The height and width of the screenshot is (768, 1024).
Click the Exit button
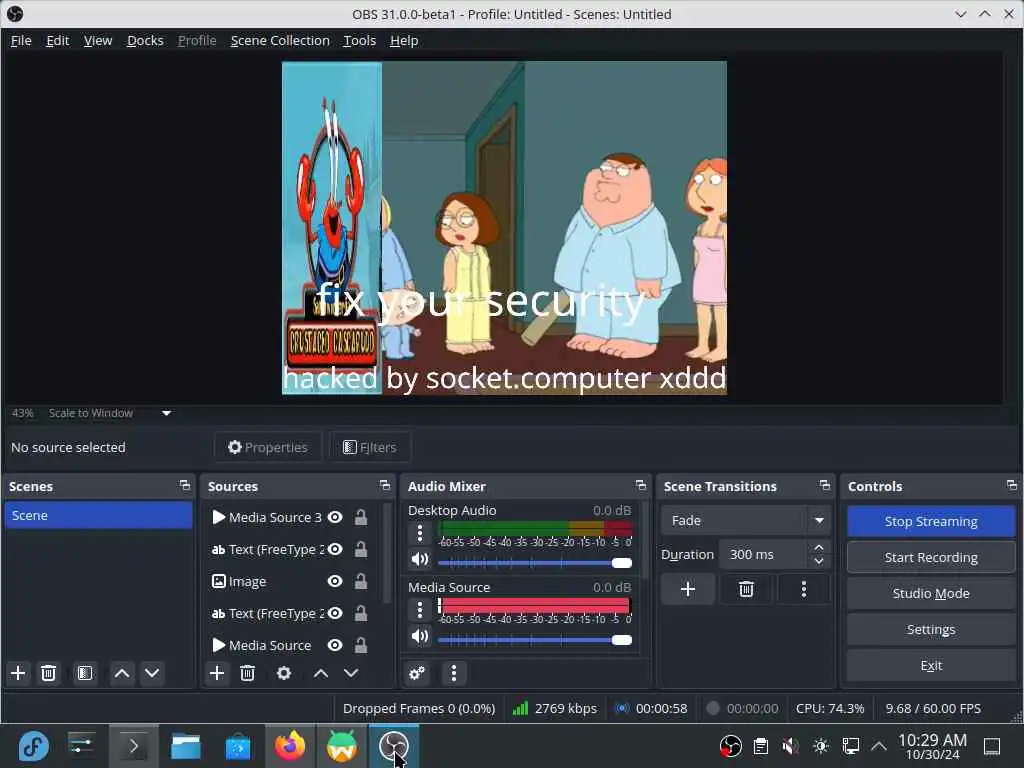[931, 665]
